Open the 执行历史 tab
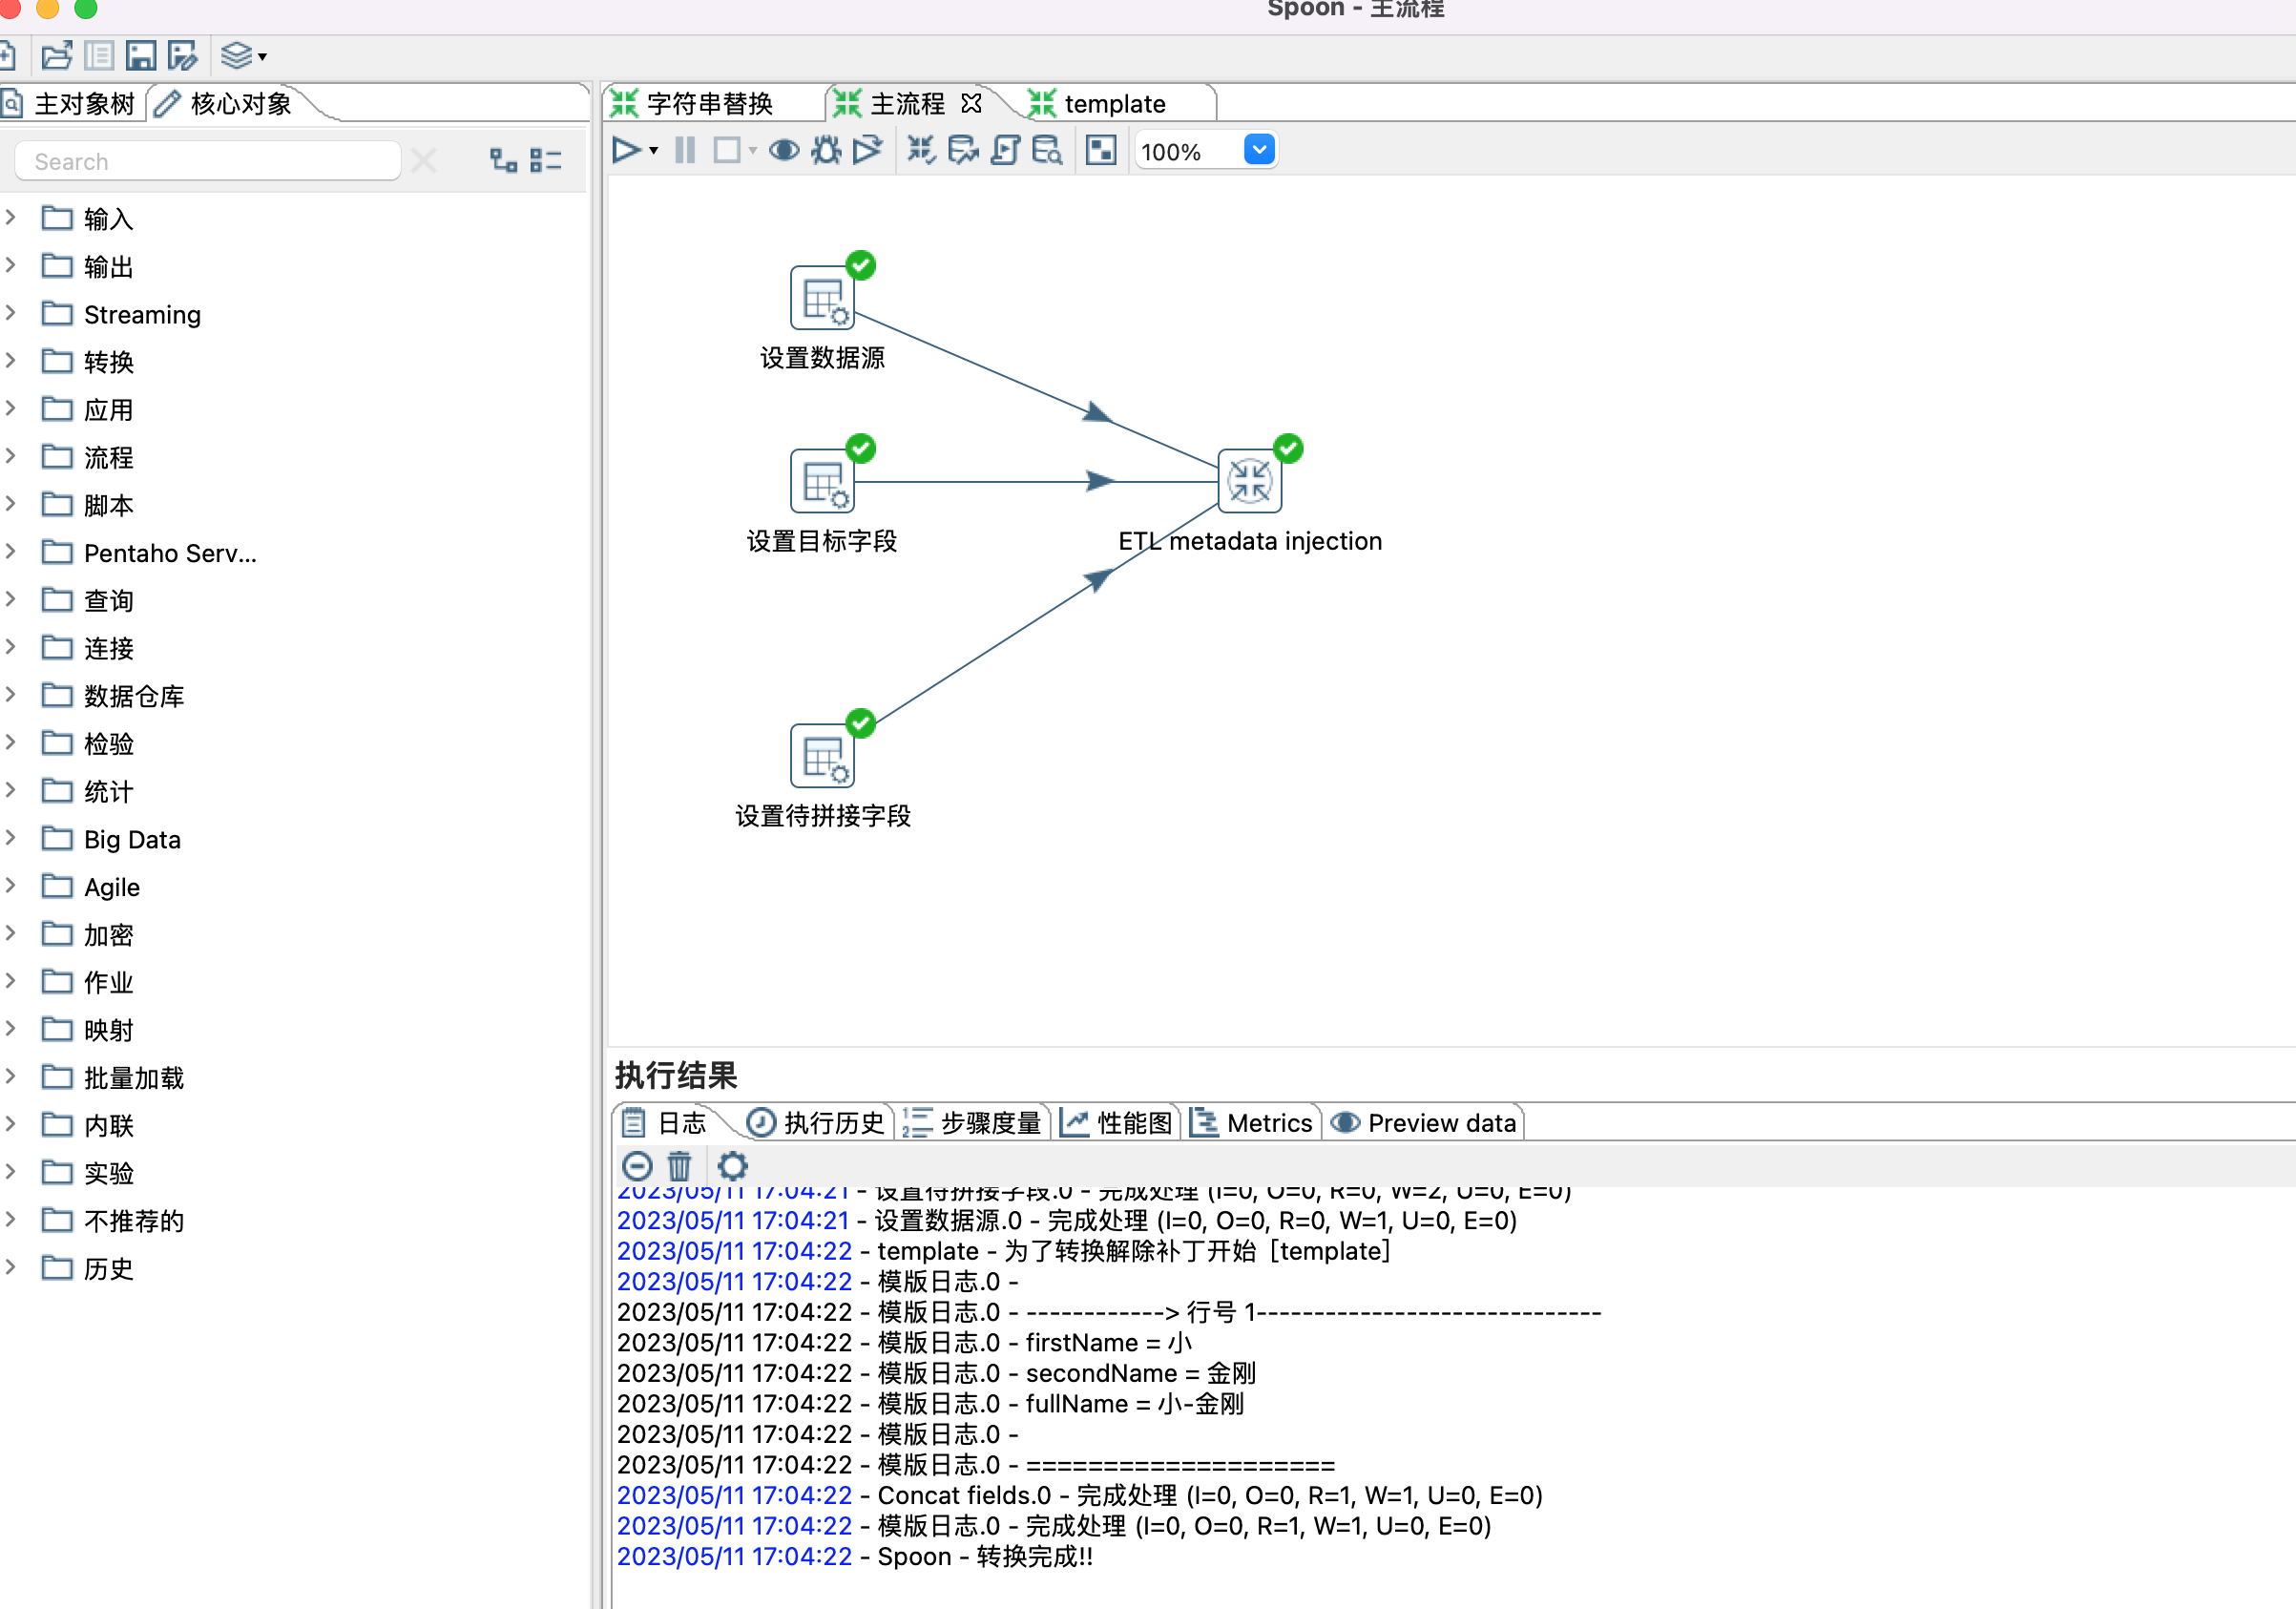Viewport: 2296px width, 1609px height. [831, 1122]
